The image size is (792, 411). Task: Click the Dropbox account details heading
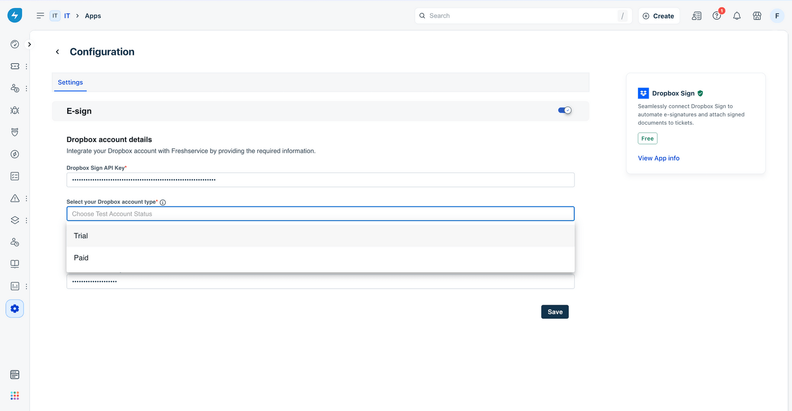tap(109, 139)
